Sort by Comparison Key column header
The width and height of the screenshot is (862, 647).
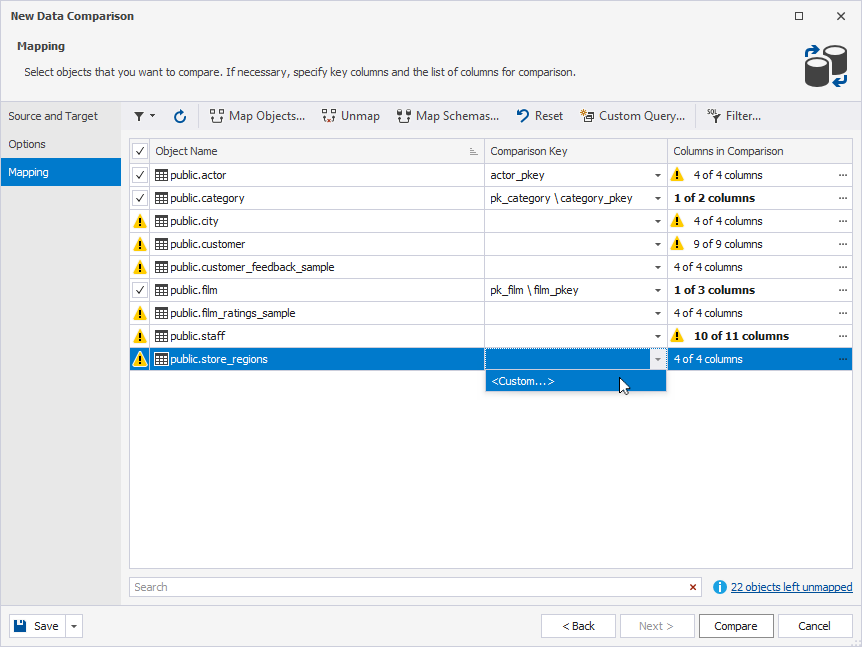pos(576,151)
